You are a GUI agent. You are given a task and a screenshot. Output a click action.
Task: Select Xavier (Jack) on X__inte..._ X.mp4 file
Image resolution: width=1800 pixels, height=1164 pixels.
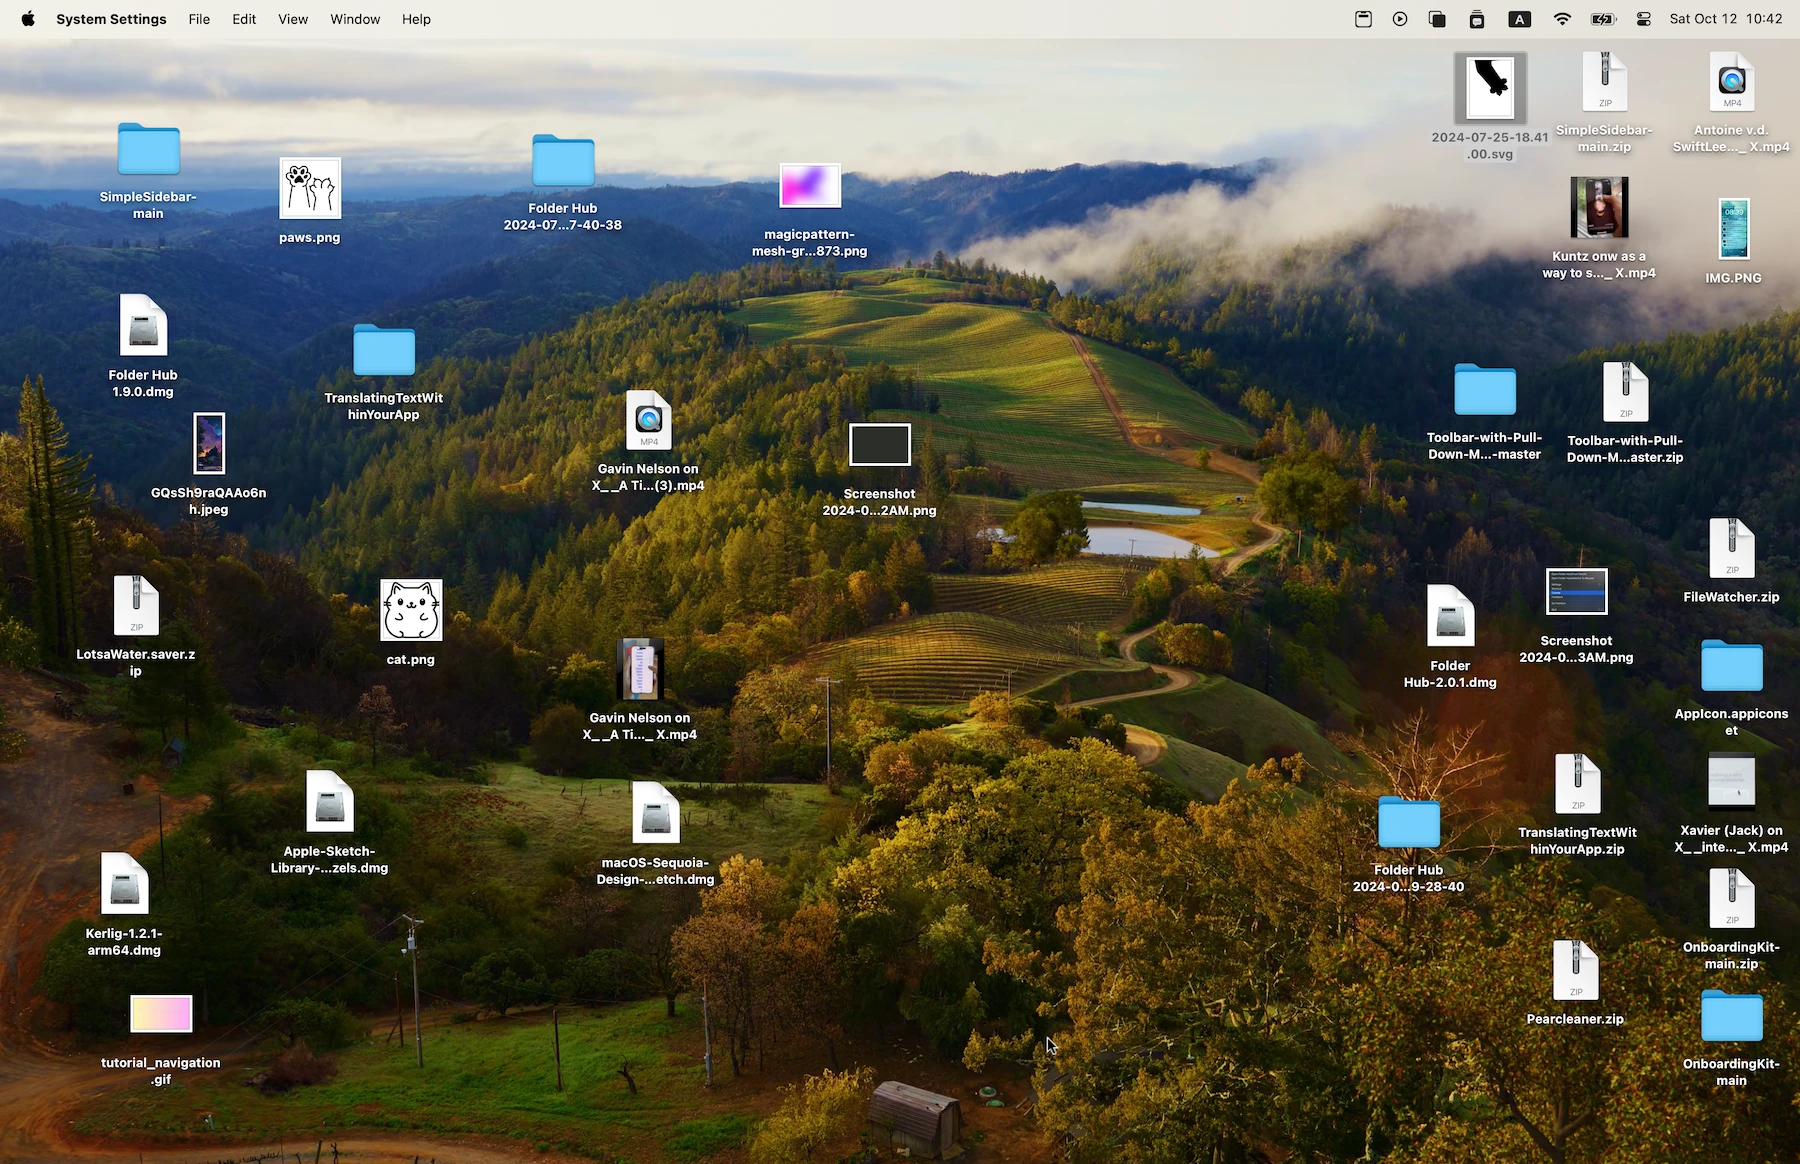(1732, 781)
